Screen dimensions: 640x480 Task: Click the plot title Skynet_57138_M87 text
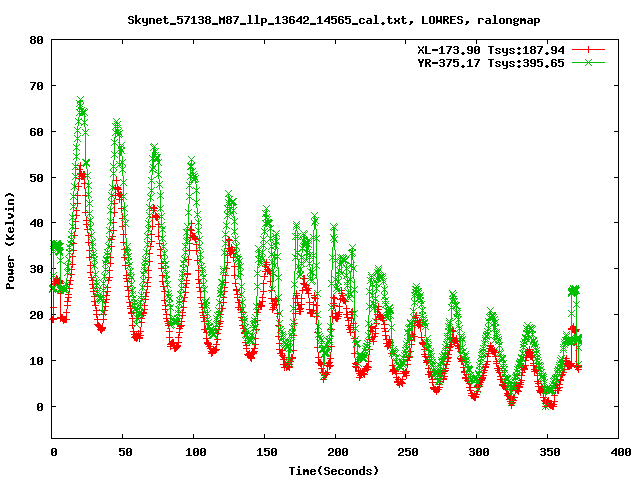[x=333, y=20]
